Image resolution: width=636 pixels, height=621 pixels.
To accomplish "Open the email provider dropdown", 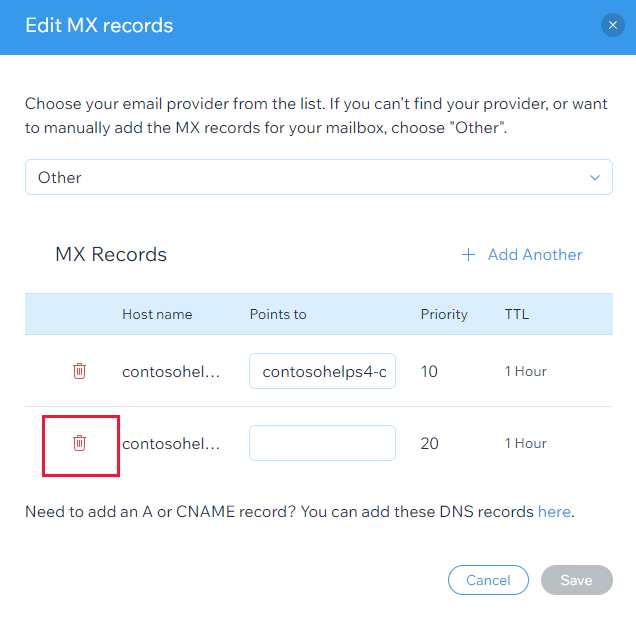I will coord(318,178).
